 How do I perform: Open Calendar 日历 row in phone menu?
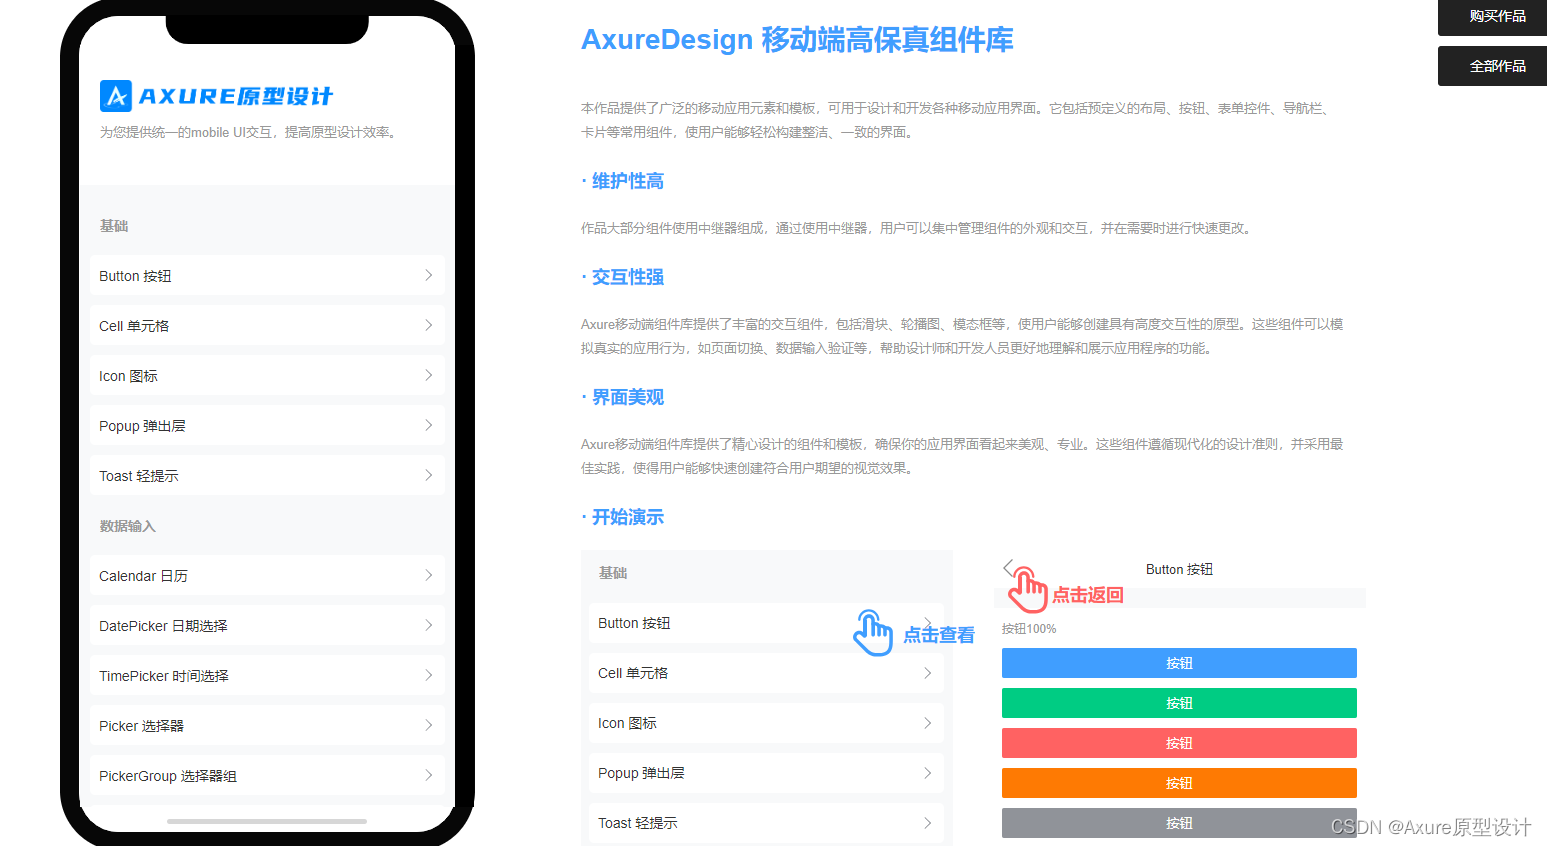click(267, 575)
